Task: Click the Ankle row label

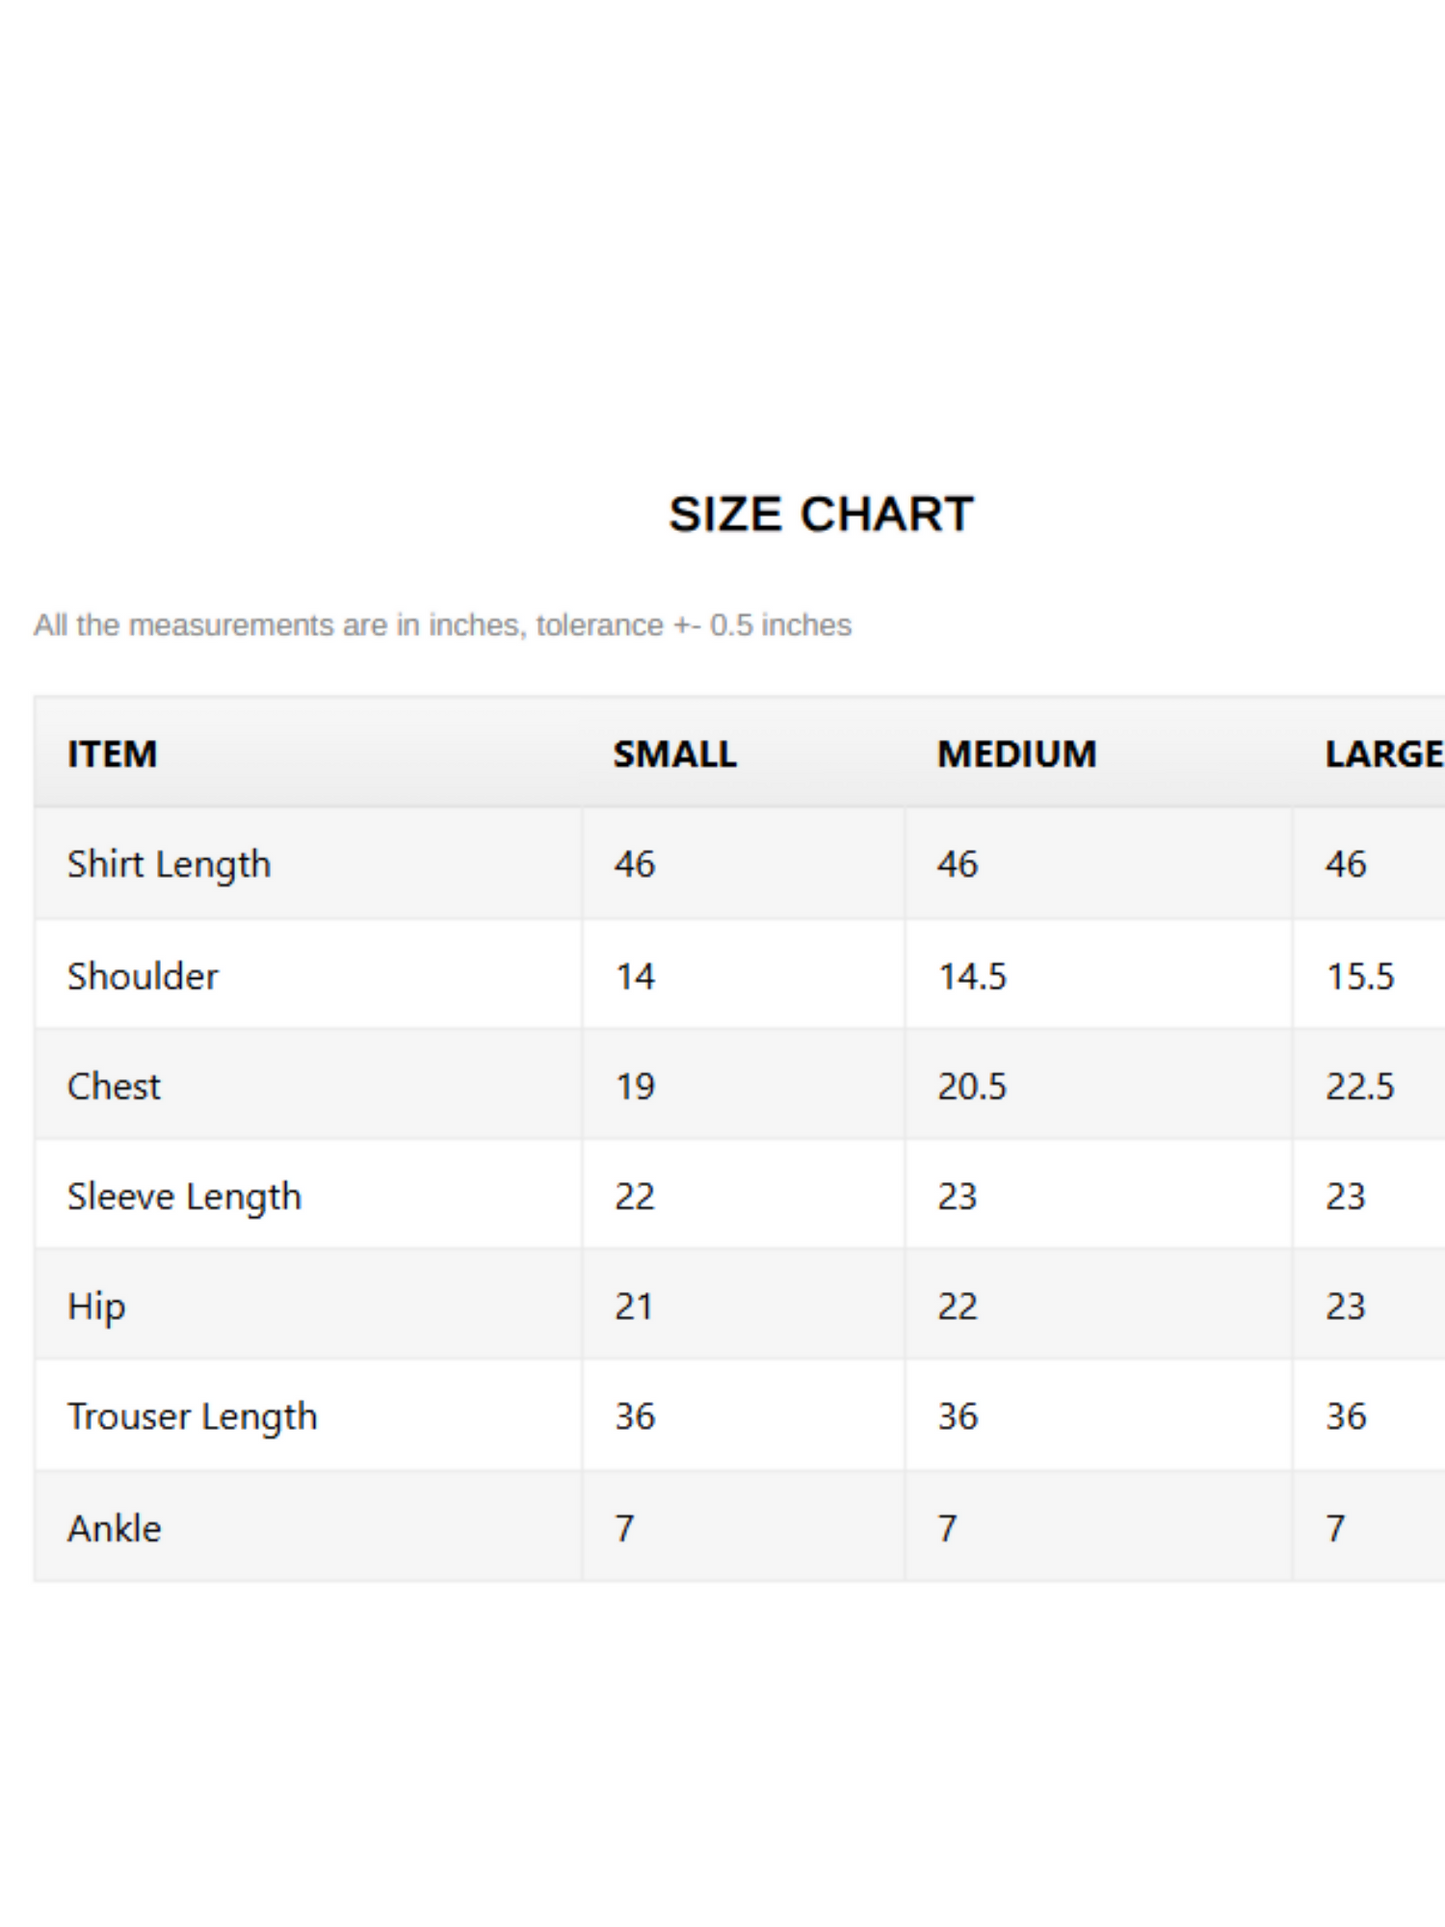Action: pyautogui.click(x=114, y=1528)
